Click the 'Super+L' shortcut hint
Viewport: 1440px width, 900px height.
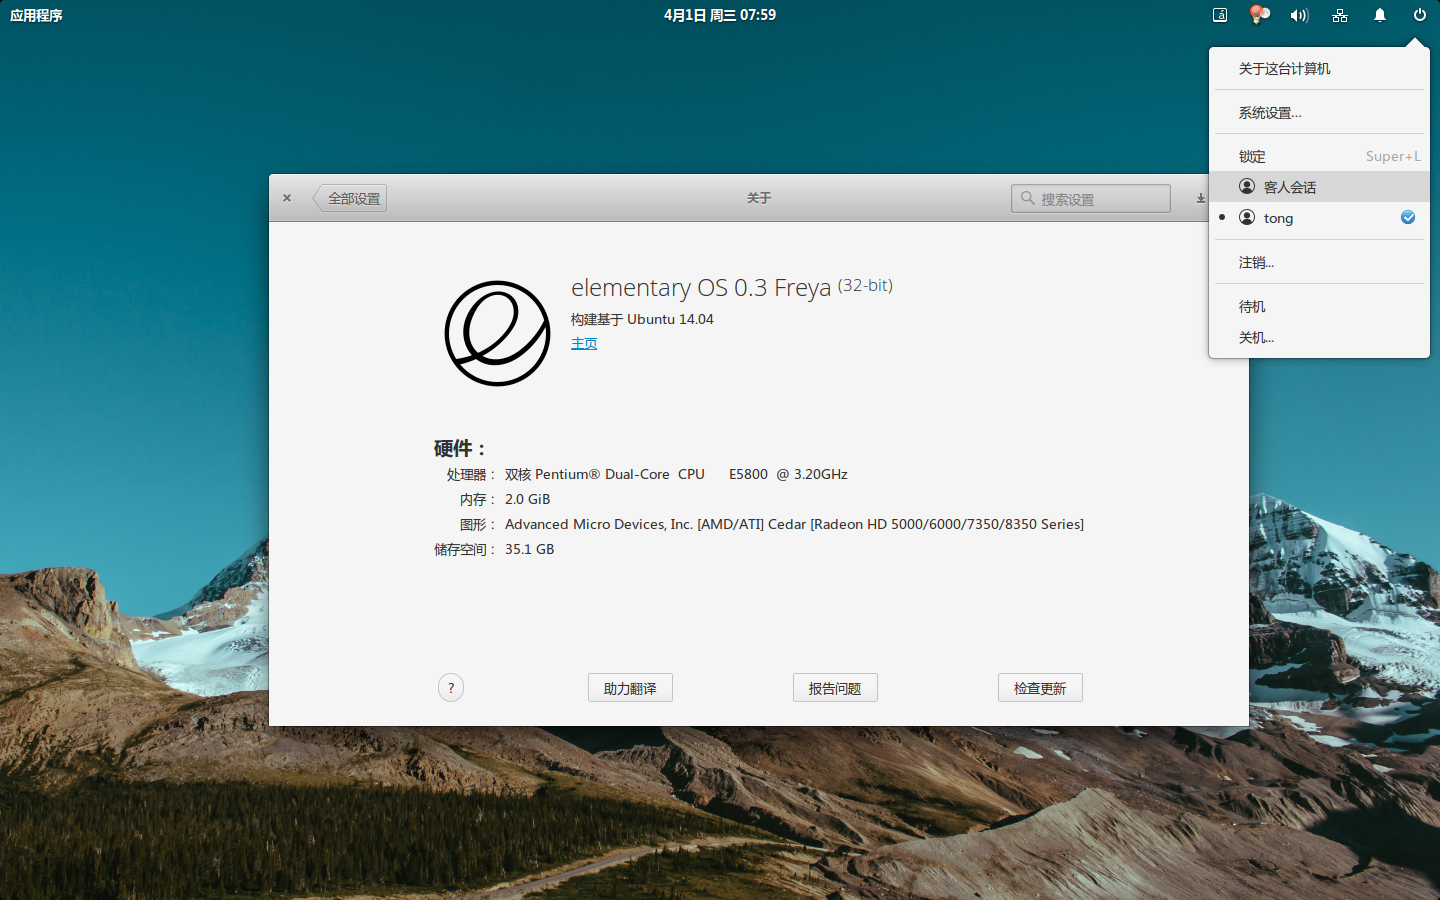[x=1393, y=156]
